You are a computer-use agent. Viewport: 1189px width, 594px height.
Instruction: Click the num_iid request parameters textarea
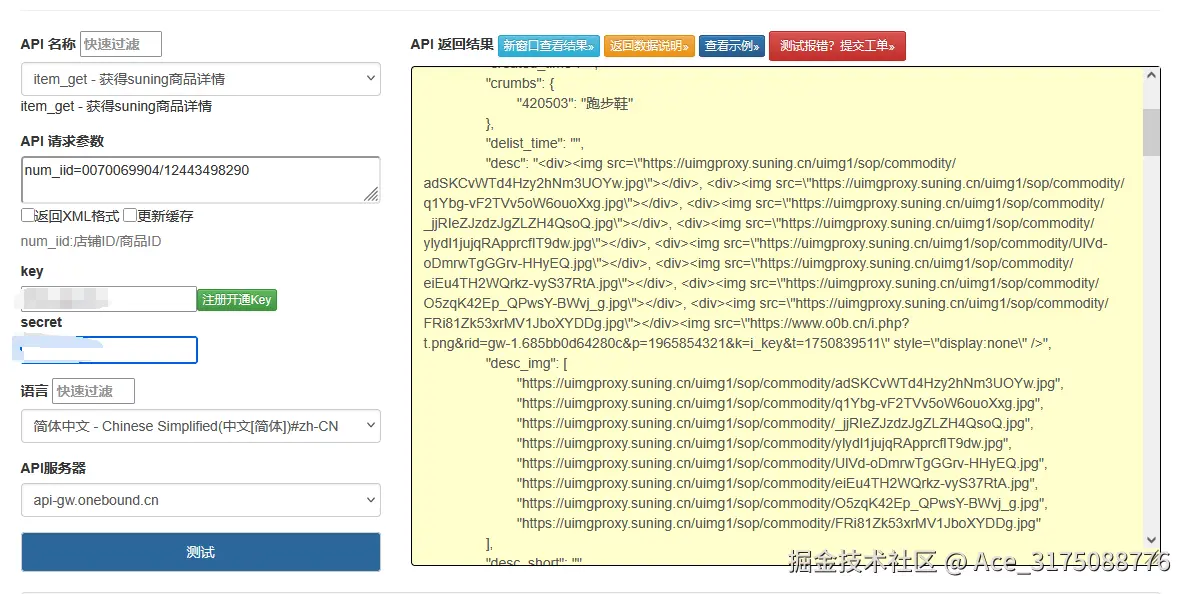200,180
